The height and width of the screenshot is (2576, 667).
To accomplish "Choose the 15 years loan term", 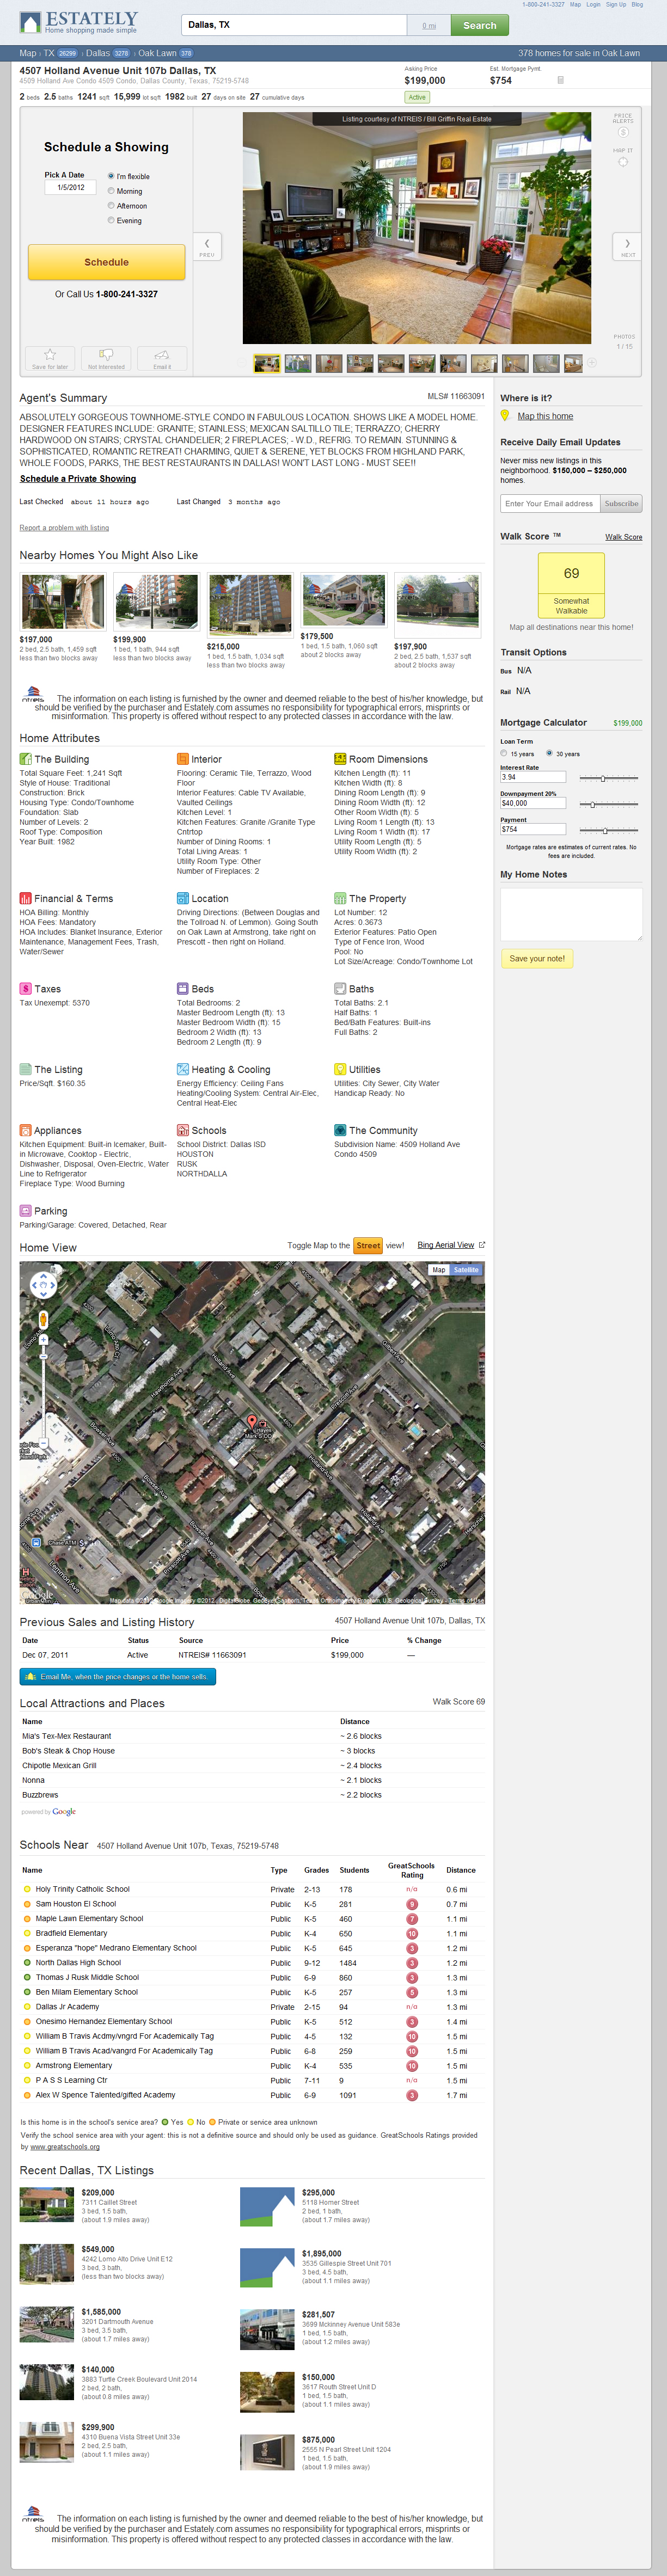I will tap(504, 753).
